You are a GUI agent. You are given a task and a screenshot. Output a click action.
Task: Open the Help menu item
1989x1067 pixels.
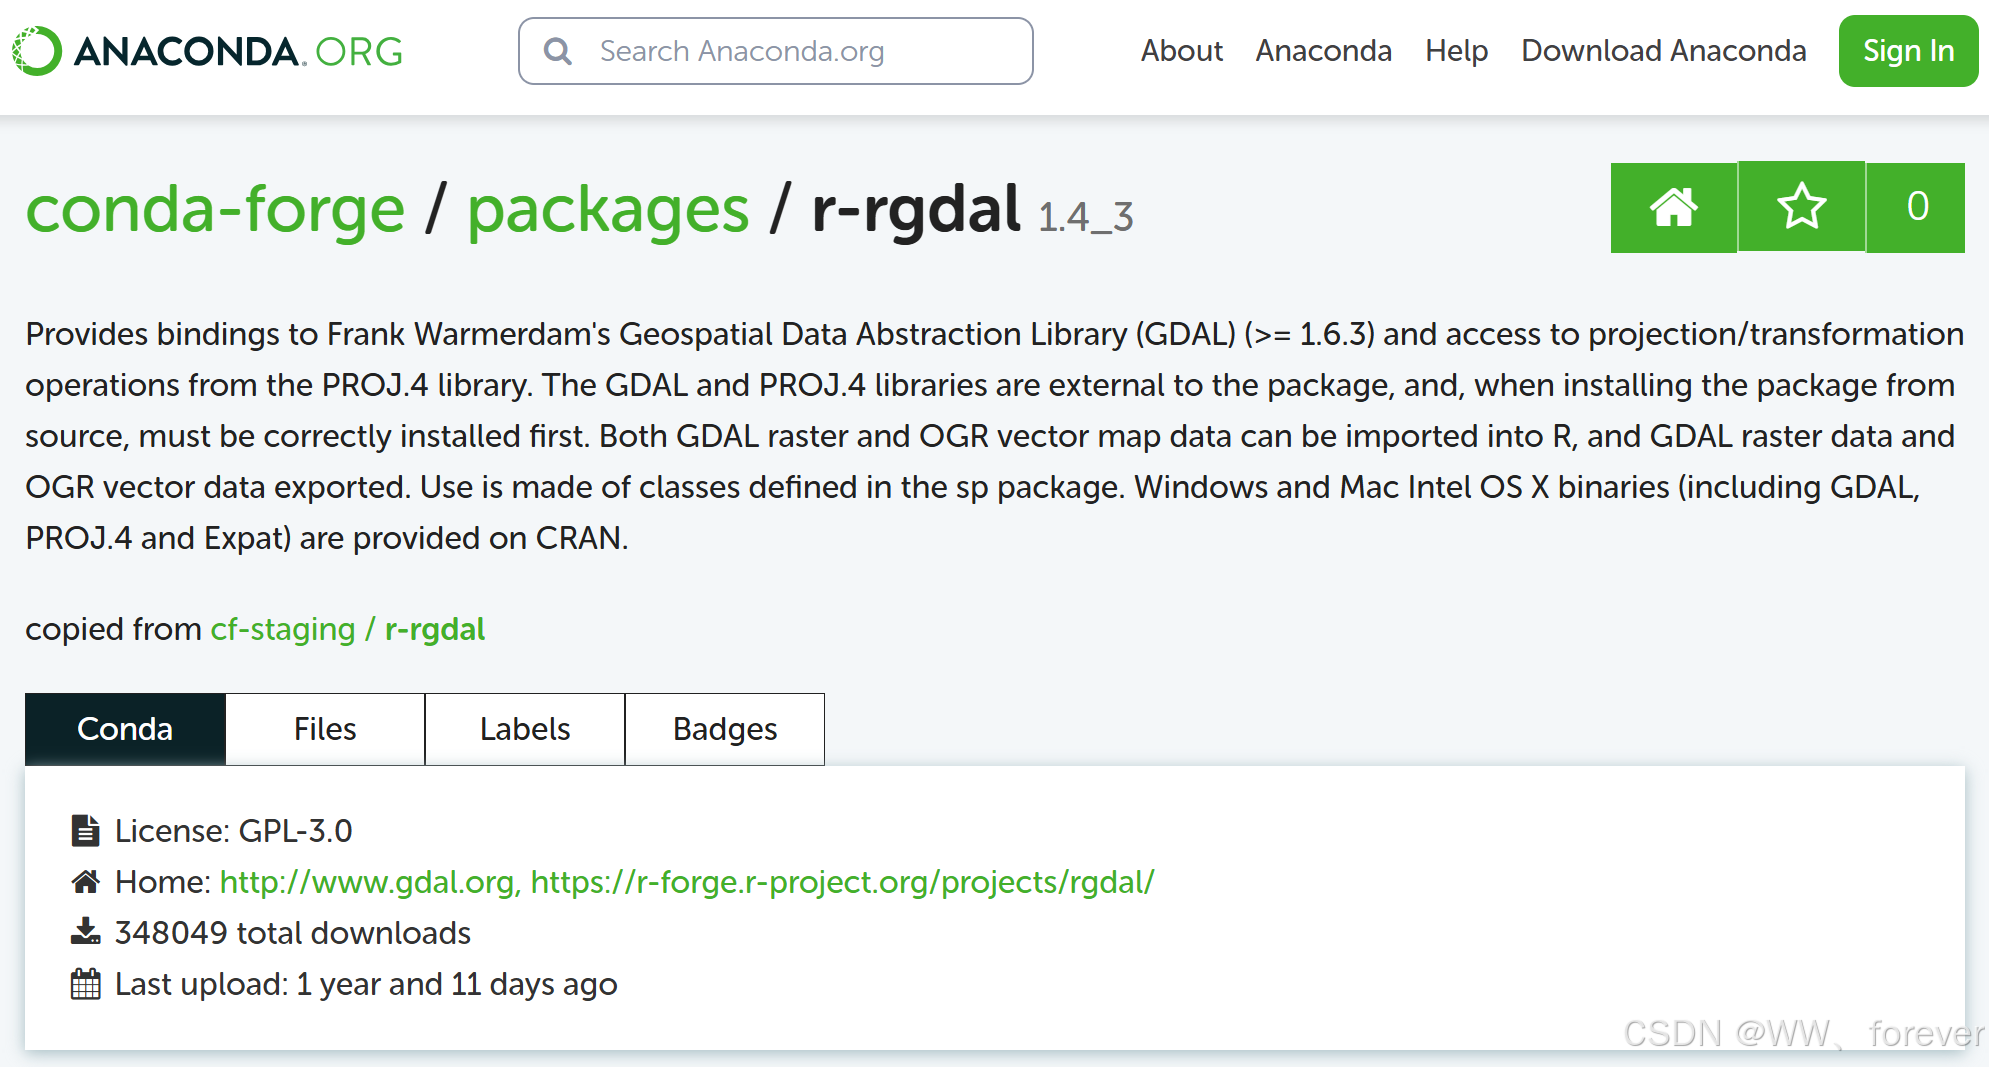click(x=1456, y=51)
